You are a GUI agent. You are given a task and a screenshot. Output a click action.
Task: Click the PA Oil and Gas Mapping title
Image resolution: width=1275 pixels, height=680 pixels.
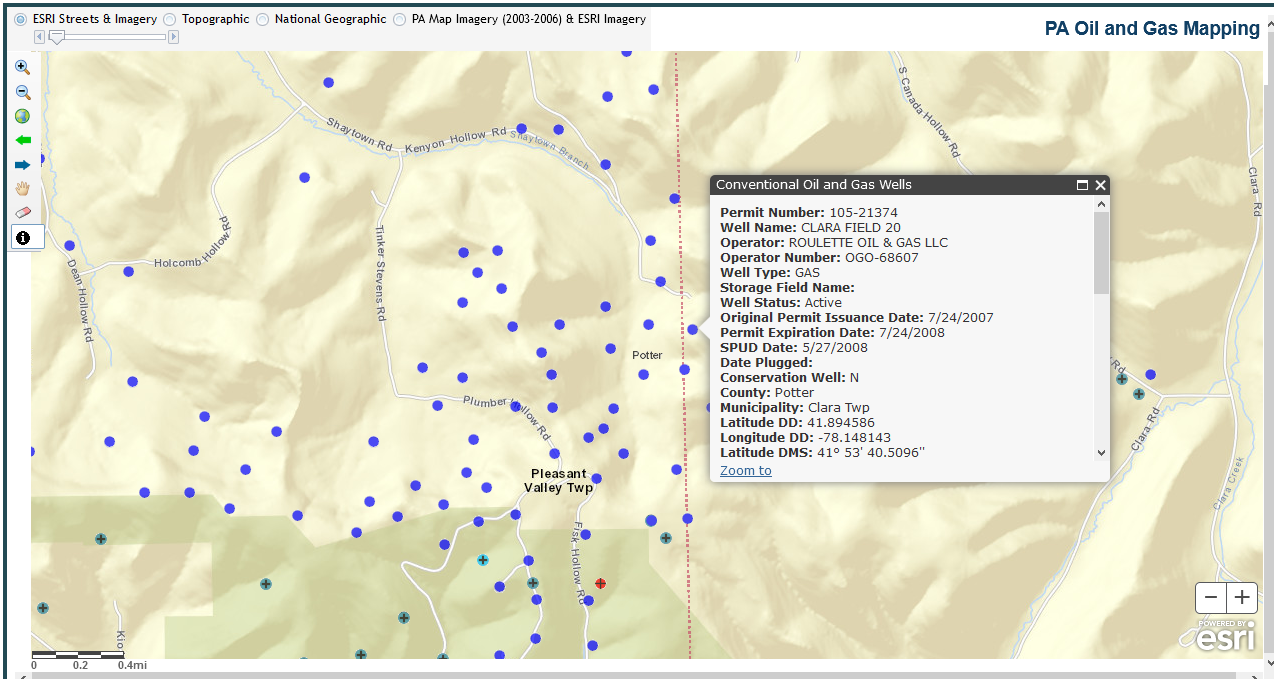1152,28
